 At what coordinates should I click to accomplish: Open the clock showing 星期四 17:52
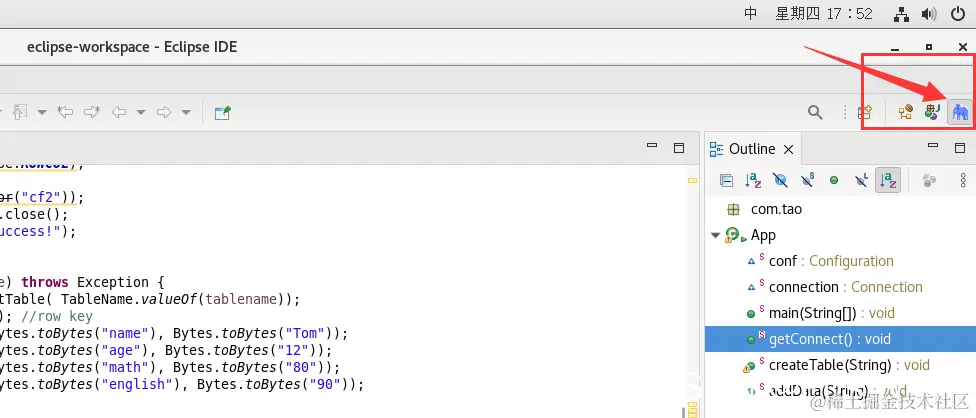(x=824, y=14)
